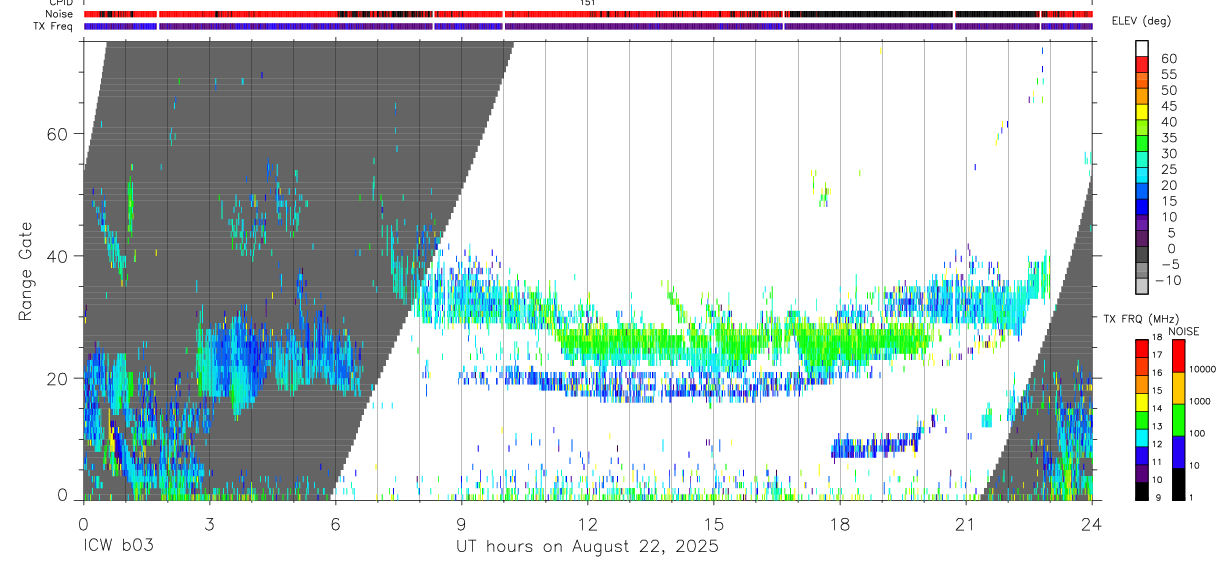Viewport: 1228px width, 567px height.
Task: Click the "Range Gate" y-axis title
Action: pos(27,271)
